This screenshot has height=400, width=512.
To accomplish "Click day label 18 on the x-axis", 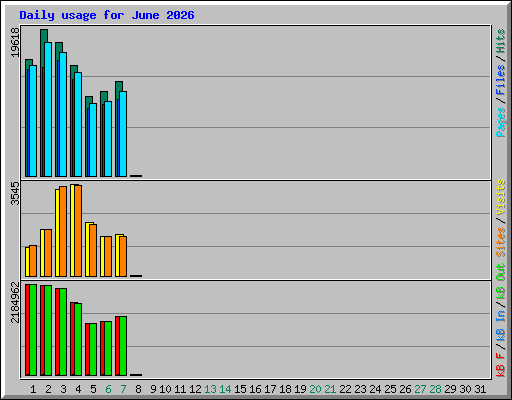I will tap(285, 389).
